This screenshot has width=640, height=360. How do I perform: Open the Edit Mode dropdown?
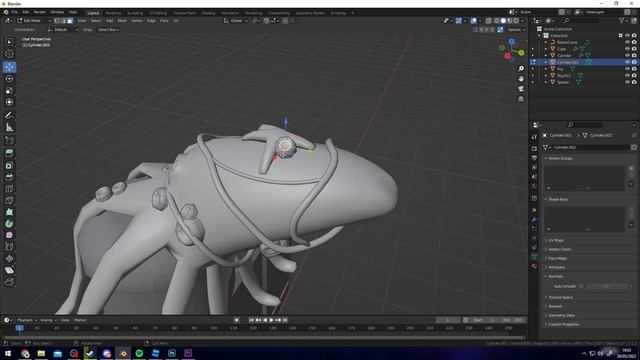coord(34,20)
